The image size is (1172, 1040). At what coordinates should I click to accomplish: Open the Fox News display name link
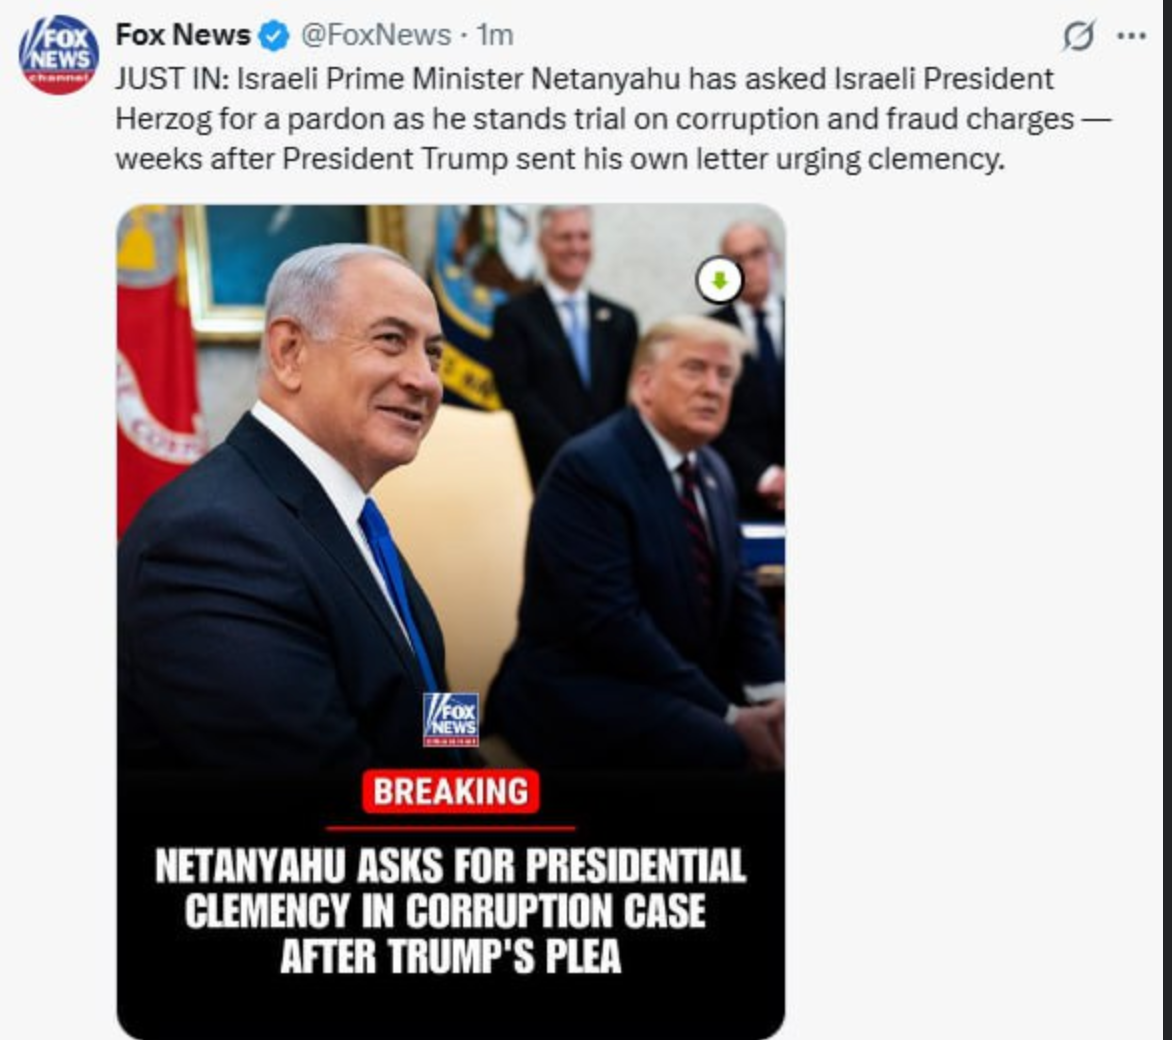point(183,35)
